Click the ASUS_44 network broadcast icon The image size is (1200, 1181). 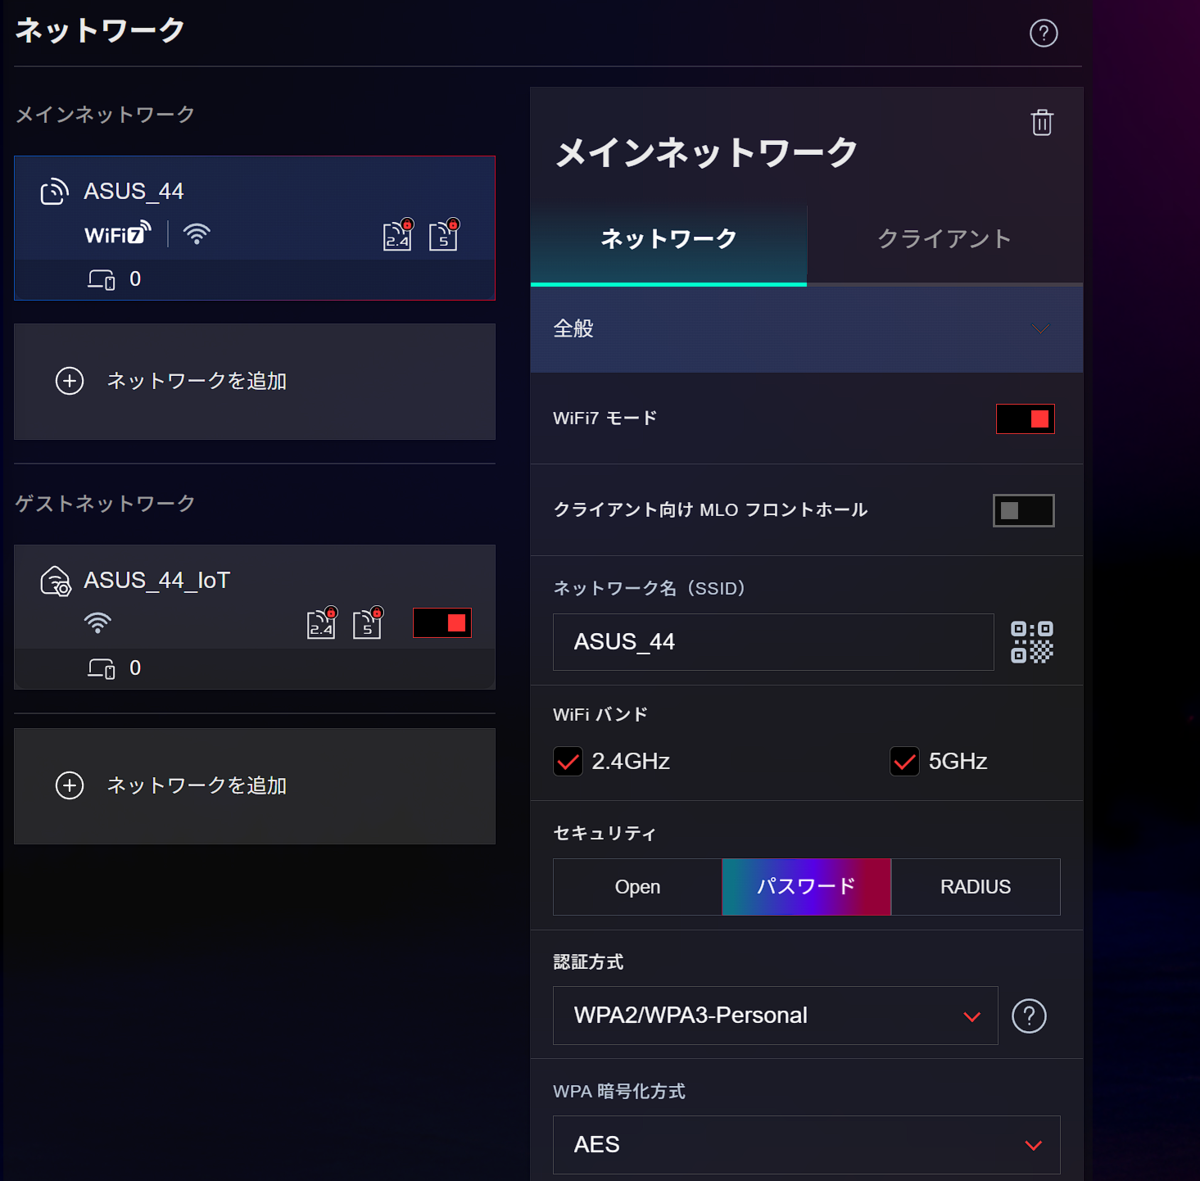coord(54,191)
